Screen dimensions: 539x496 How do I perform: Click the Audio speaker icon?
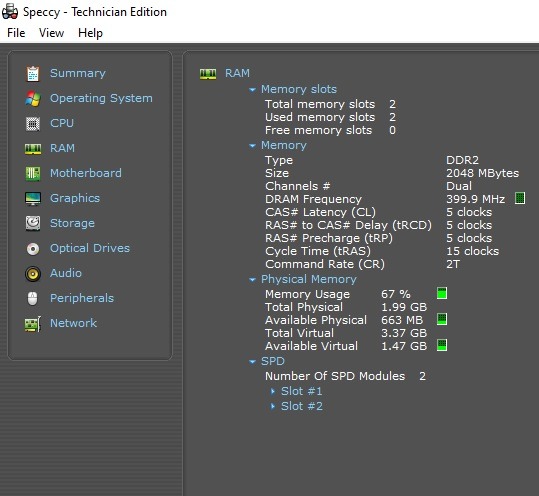(33, 274)
